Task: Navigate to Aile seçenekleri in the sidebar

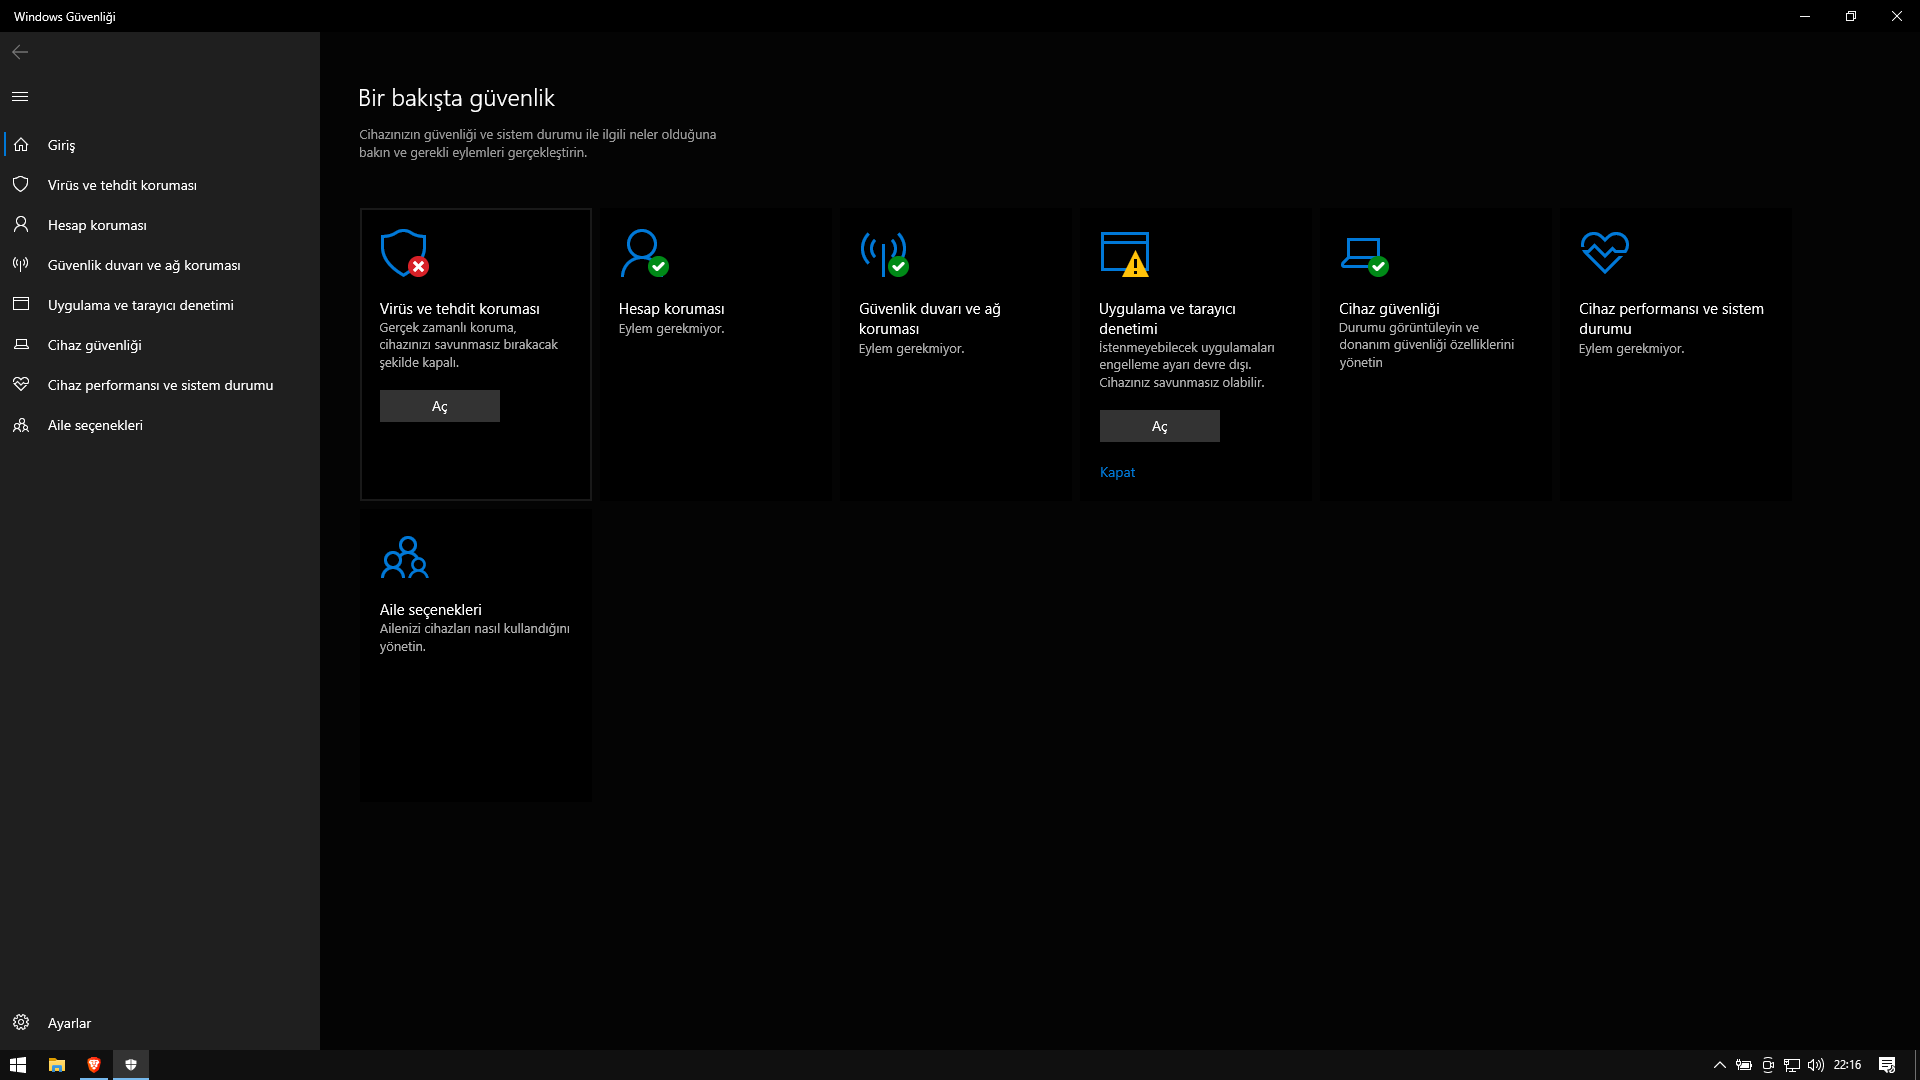Action: [x=160, y=425]
